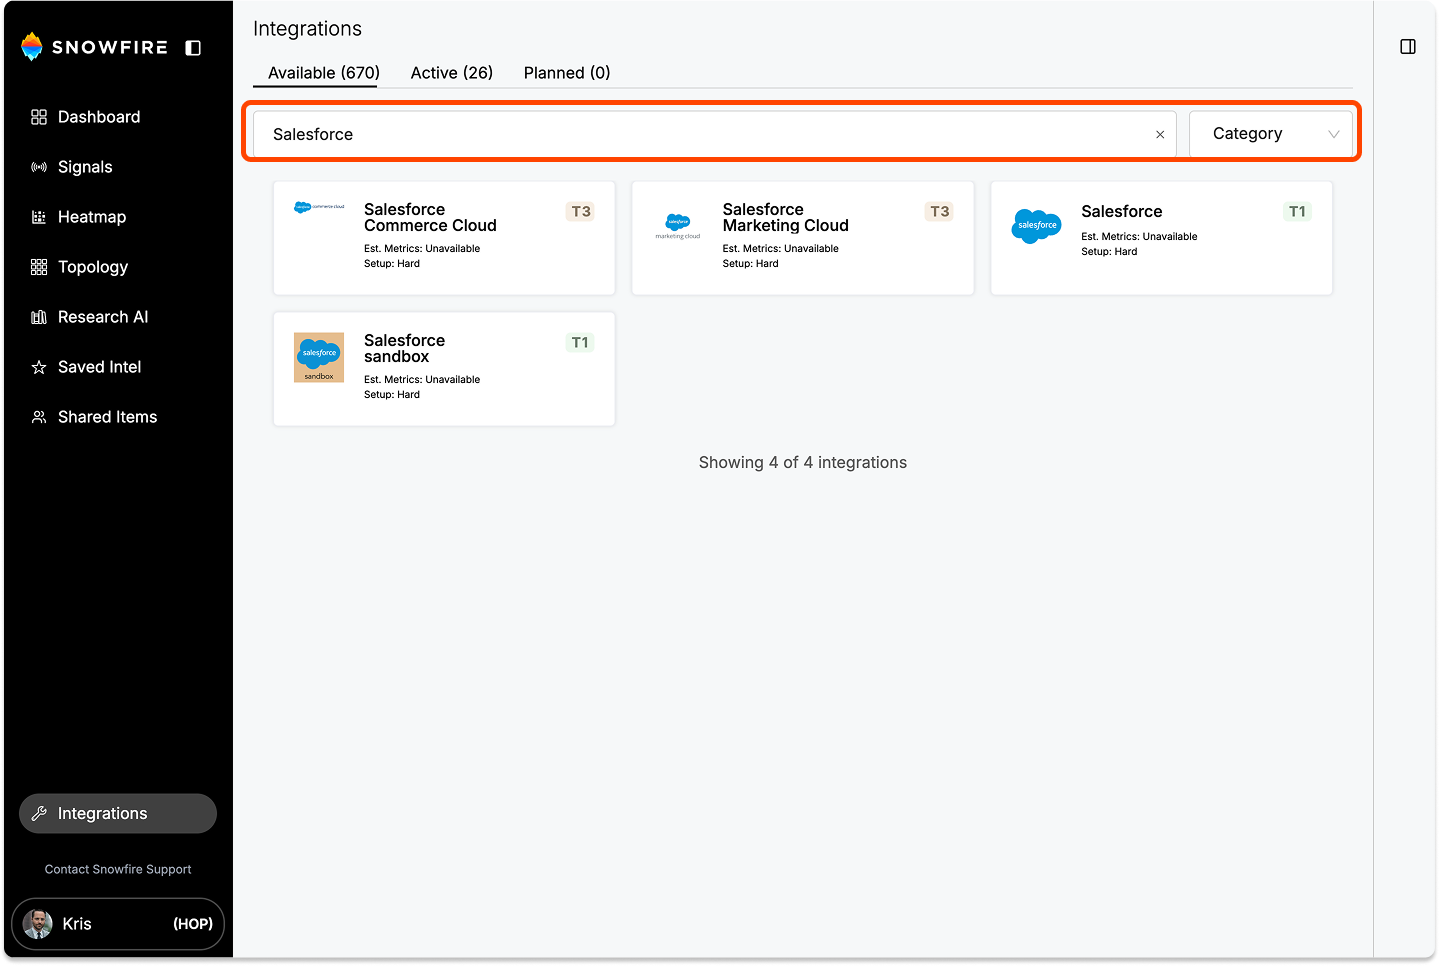
Task: Click the Signals broadcast icon
Action: point(39,167)
